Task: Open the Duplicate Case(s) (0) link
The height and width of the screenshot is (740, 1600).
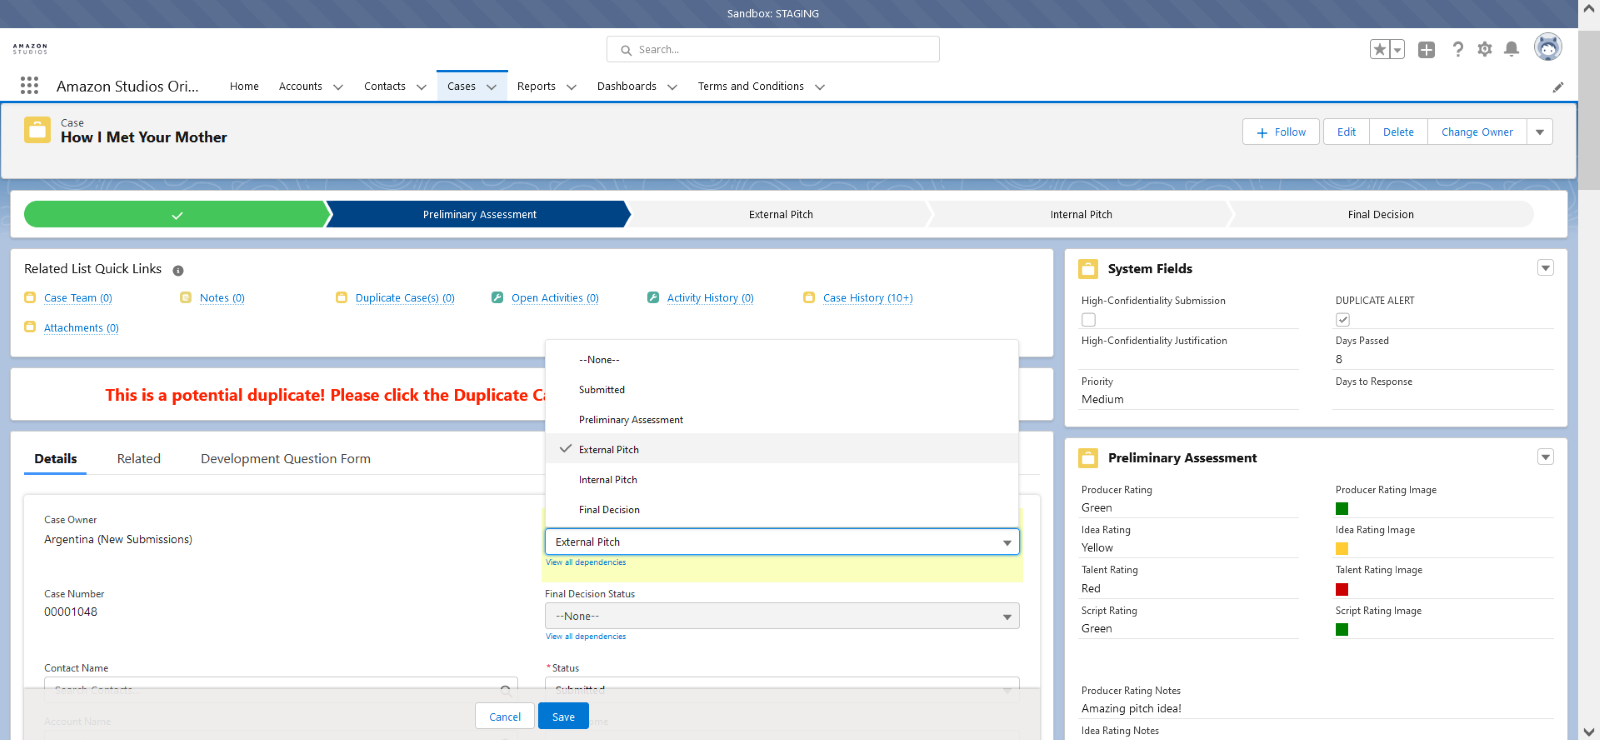Action: tap(405, 298)
